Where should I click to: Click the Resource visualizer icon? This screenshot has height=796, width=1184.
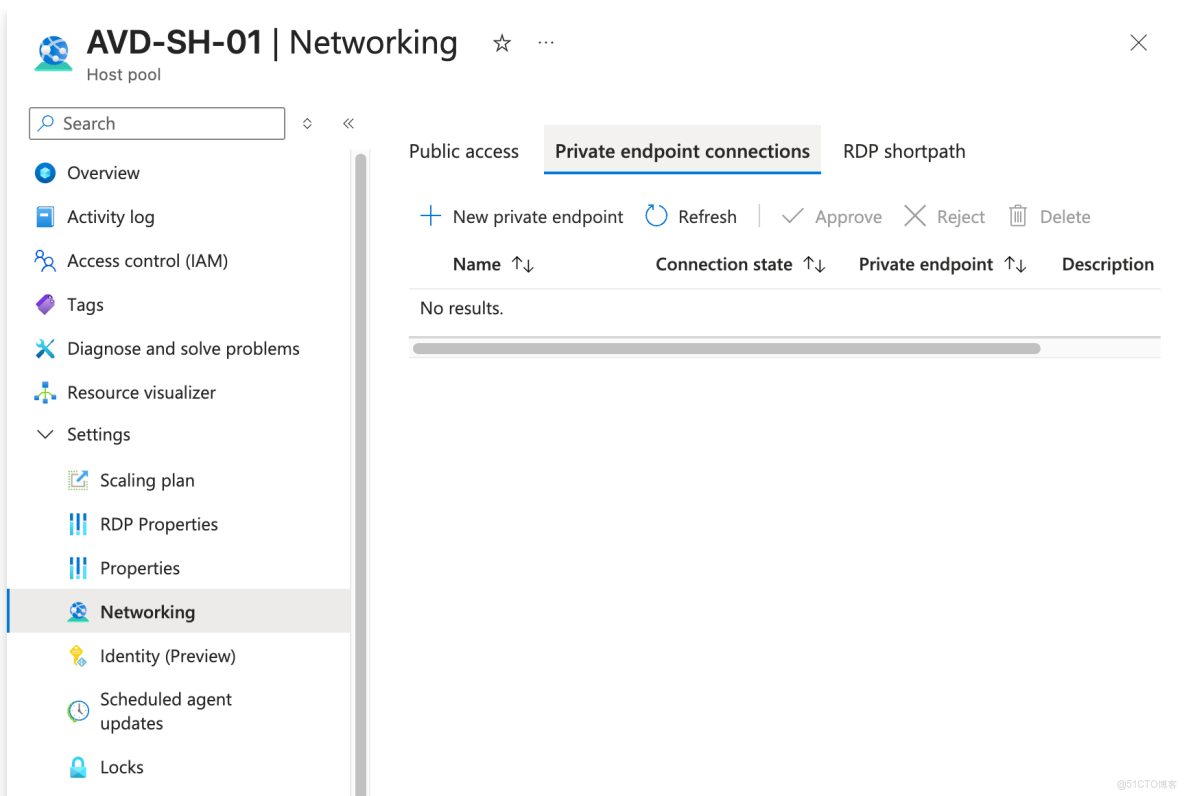44,392
